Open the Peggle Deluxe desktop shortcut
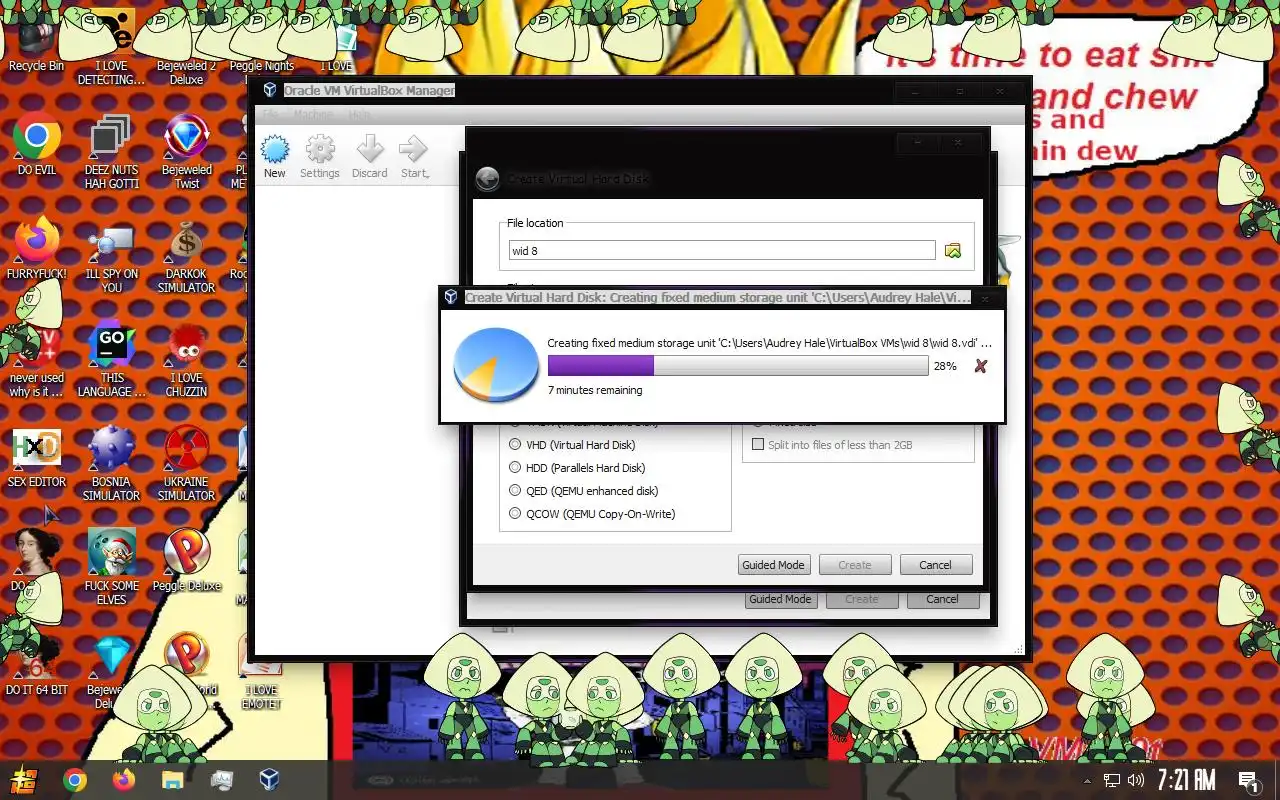The width and height of the screenshot is (1280, 800). pyautogui.click(x=187, y=560)
